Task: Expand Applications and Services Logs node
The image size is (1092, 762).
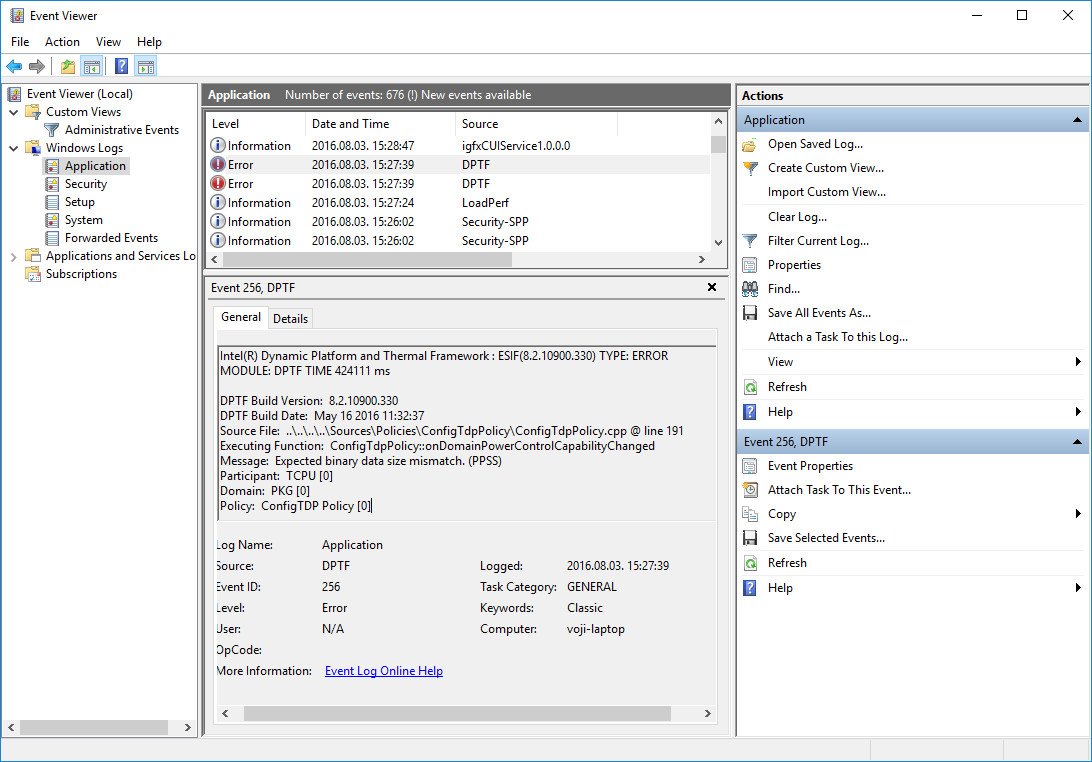Action: coord(14,256)
